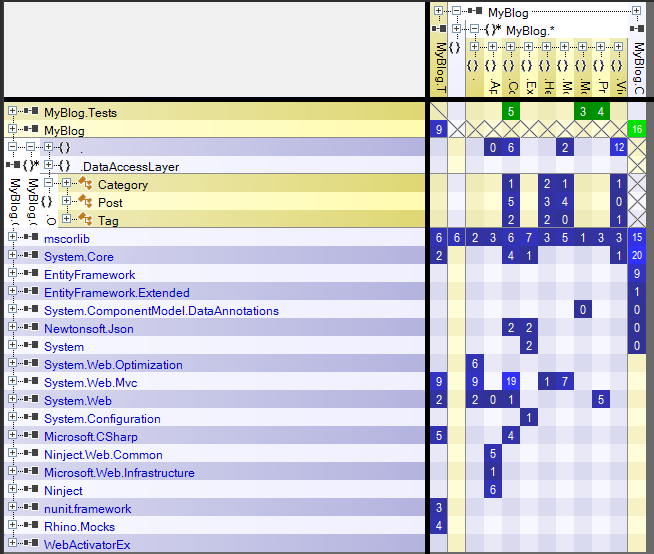Click the System.Web.Mvc assembly icon
This screenshot has height=554, width=654.
pos(31,381)
